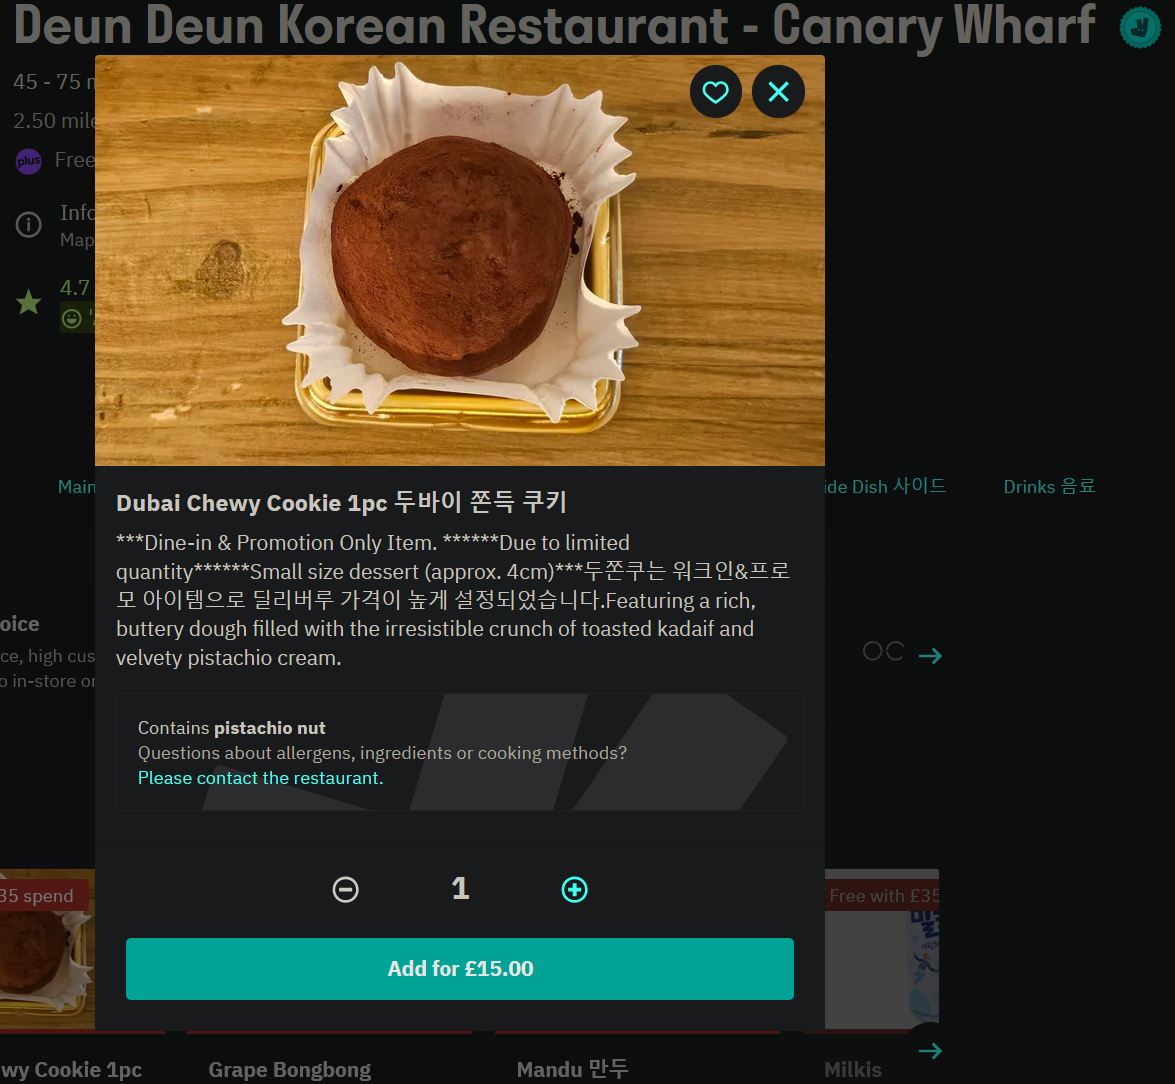Viewport: 1175px width, 1084px height.
Task: Click the green rating star icon
Action: [x=28, y=303]
